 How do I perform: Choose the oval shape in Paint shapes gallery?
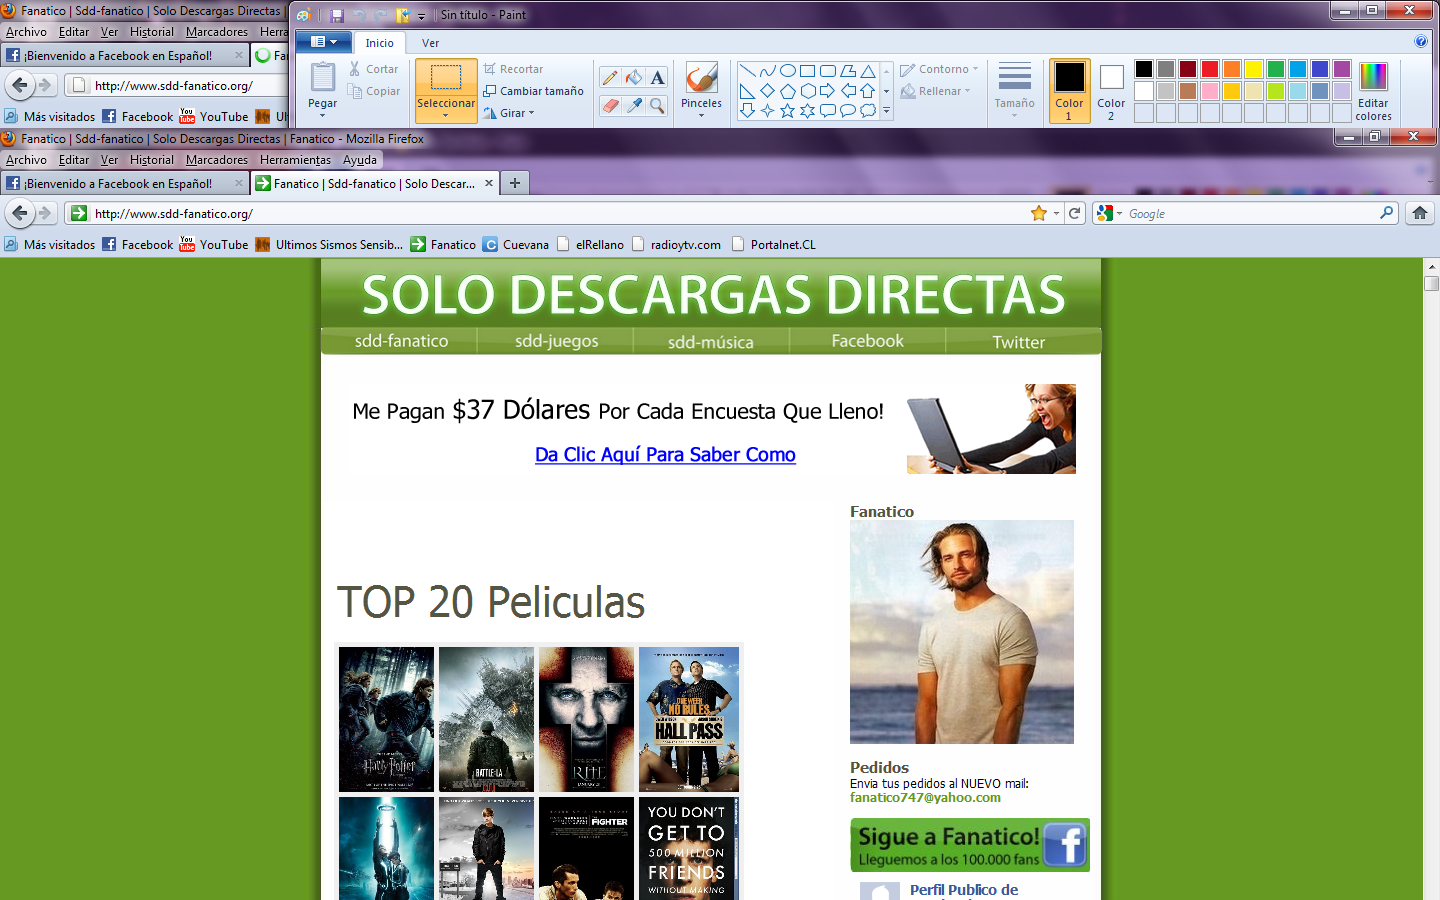[788, 71]
